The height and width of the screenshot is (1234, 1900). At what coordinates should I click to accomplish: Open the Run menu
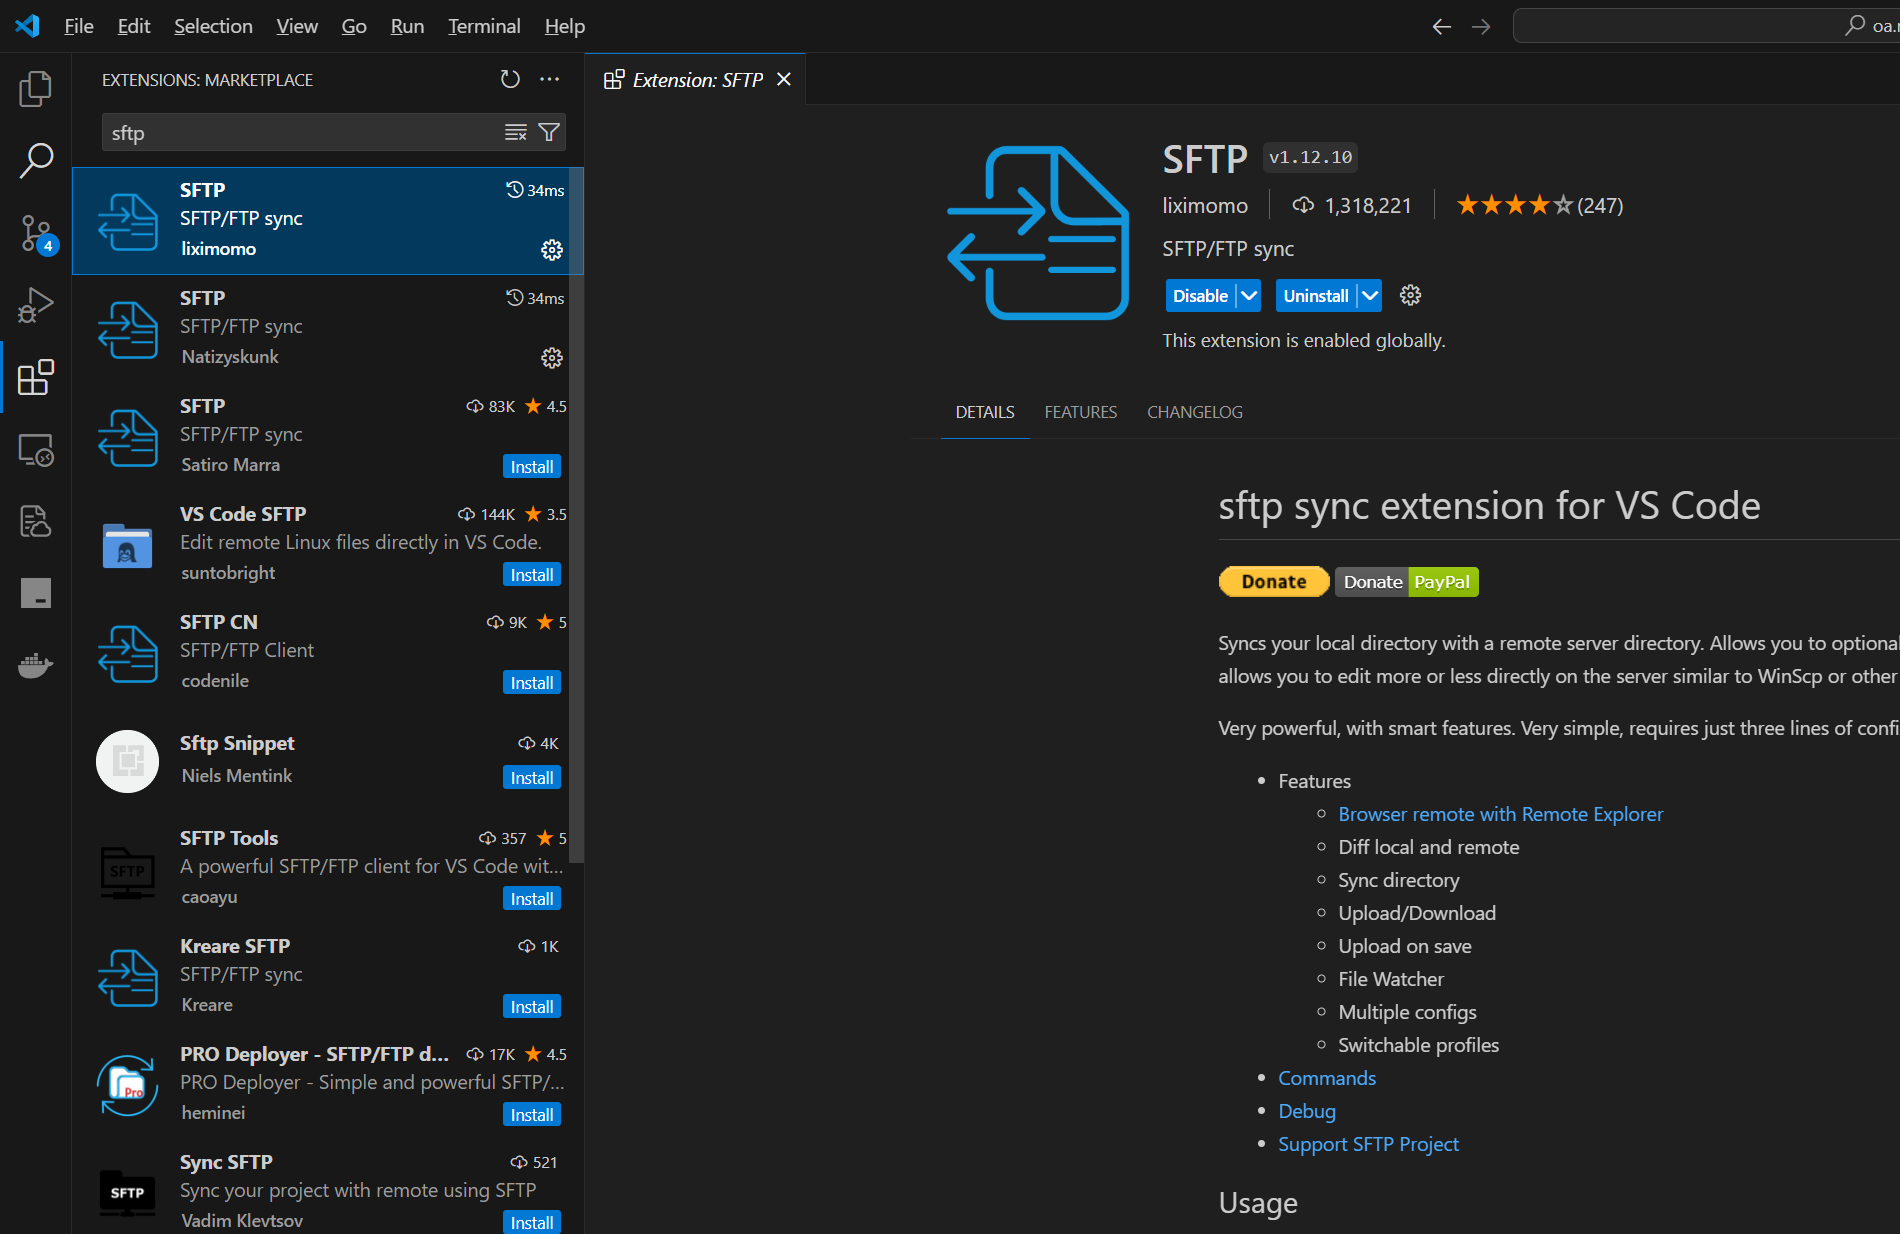click(407, 26)
